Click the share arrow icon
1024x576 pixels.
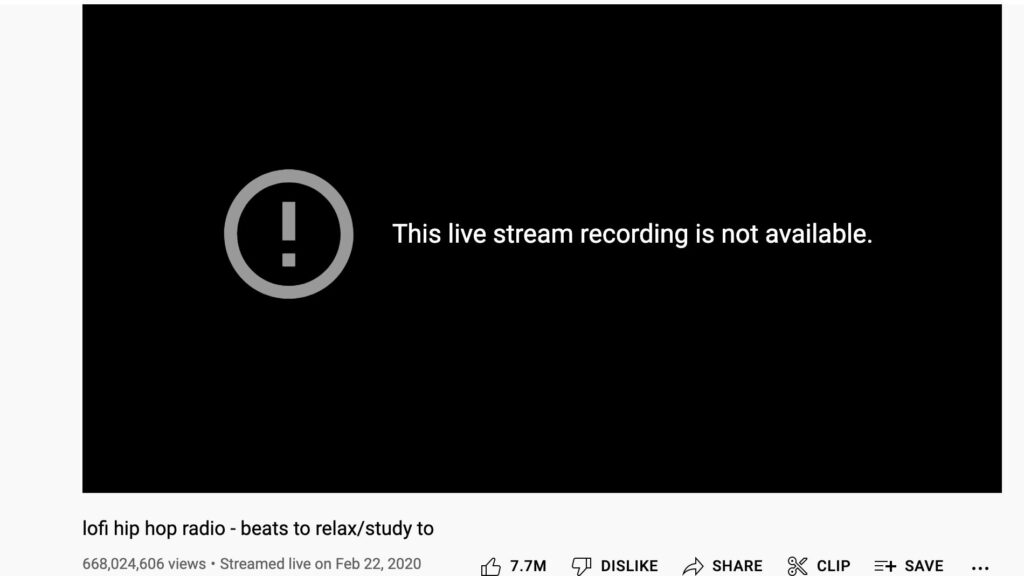coord(693,566)
